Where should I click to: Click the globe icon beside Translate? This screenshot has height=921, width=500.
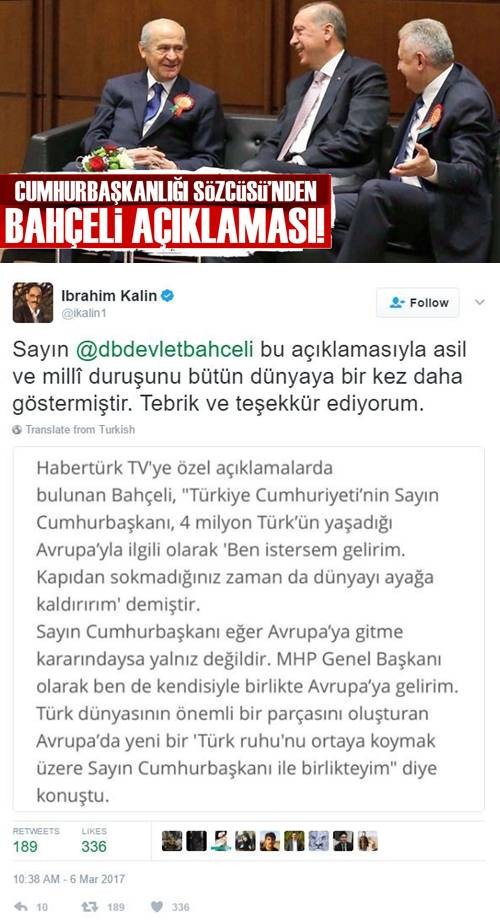(x=17, y=430)
